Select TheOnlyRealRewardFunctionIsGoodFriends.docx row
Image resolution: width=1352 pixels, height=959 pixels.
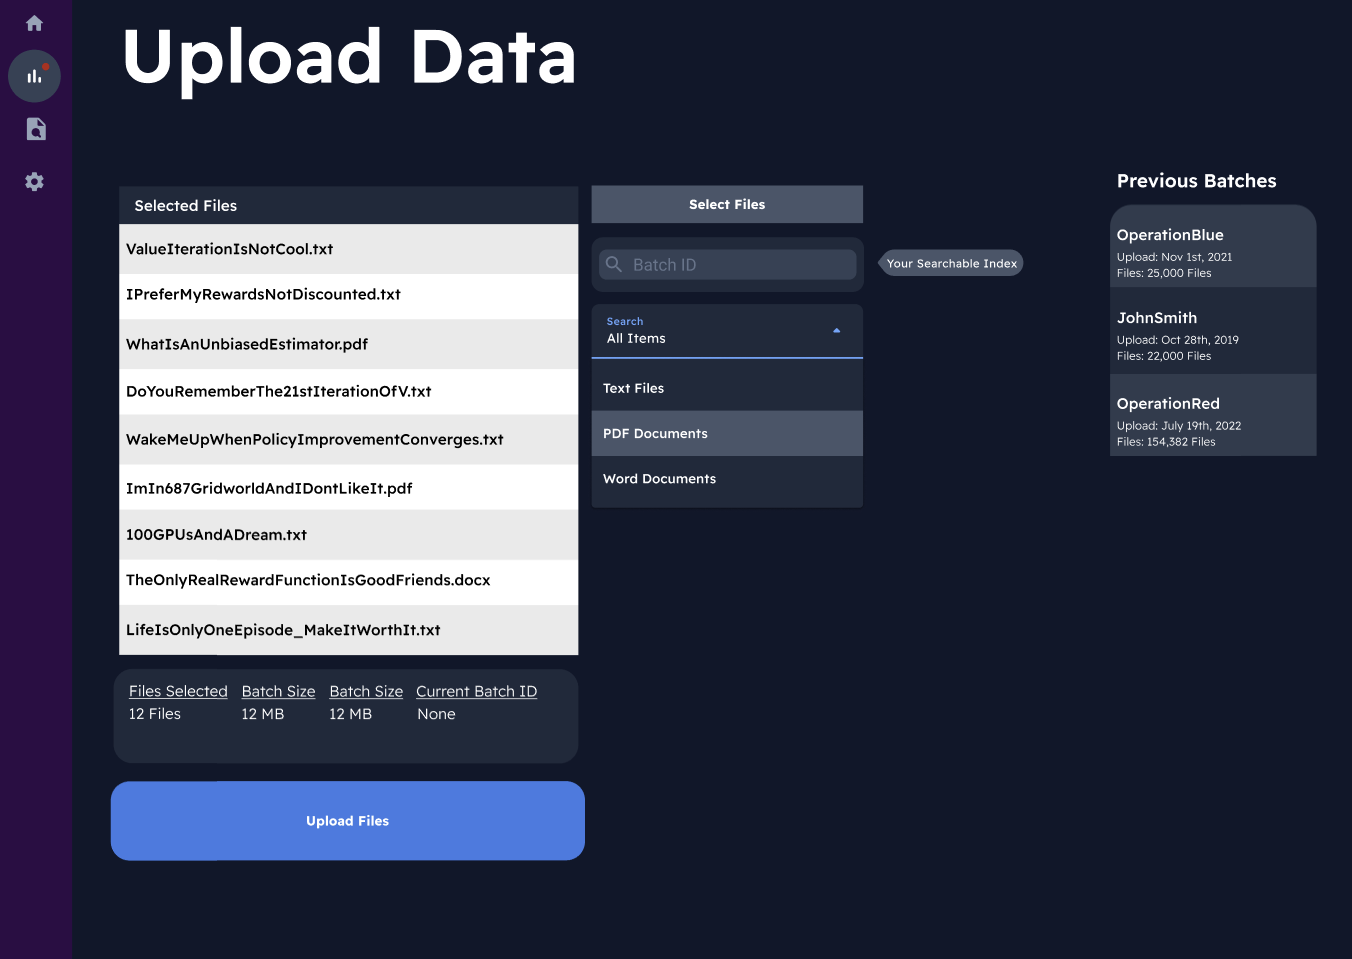pyautogui.click(x=349, y=582)
